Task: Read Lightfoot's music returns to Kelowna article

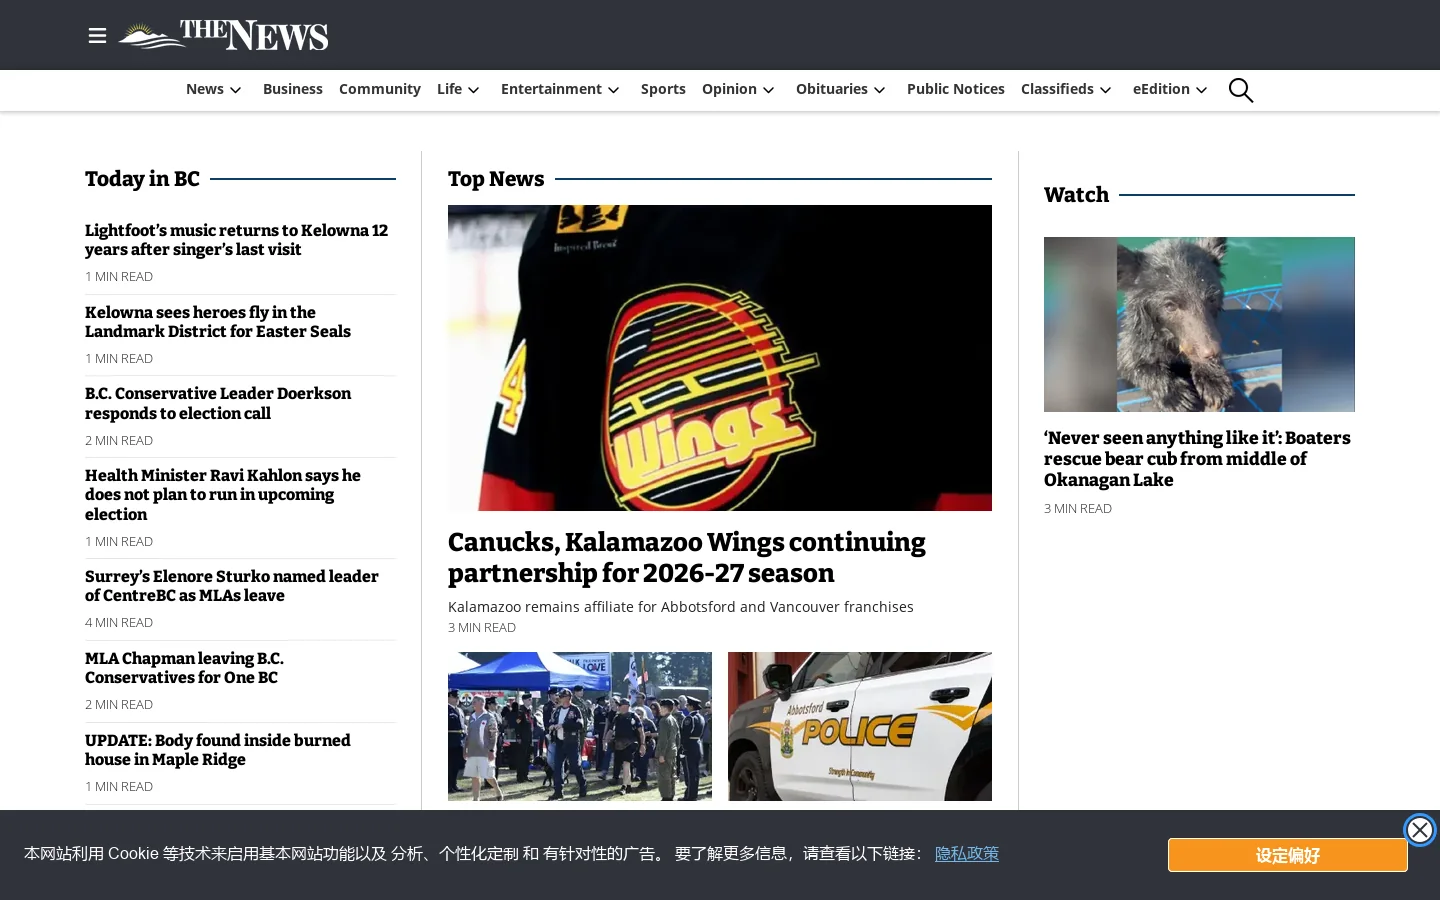Action: point(237,240)
